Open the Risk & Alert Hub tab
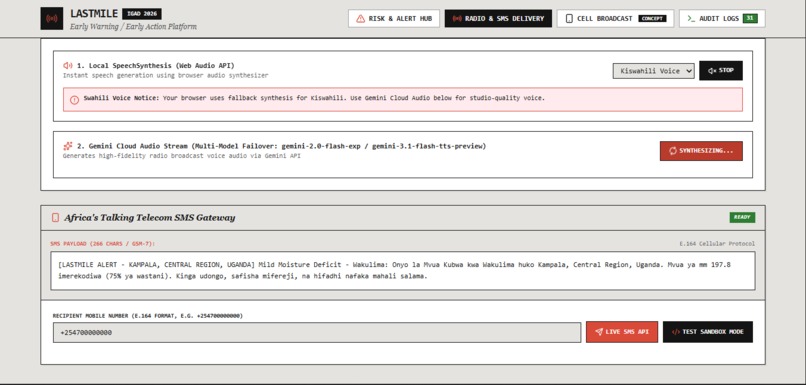The image size is (806, 385). (394, 19)
